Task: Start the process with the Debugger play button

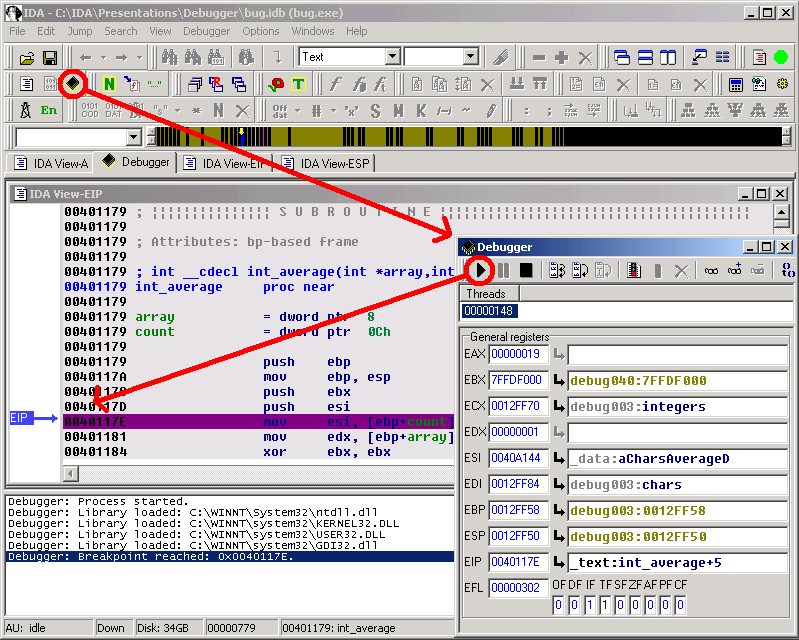Action: [480, 271]
